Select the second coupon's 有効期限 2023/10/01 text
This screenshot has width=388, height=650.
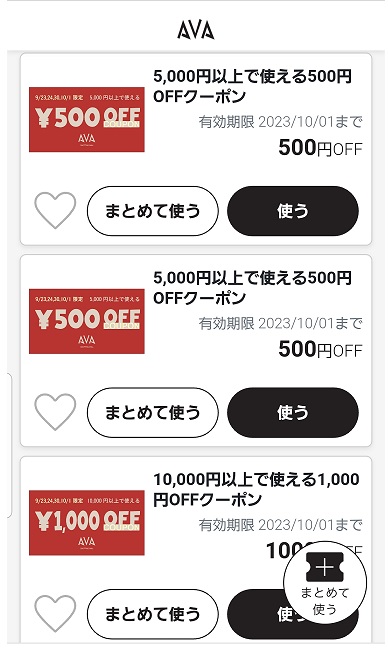point(280,323)
